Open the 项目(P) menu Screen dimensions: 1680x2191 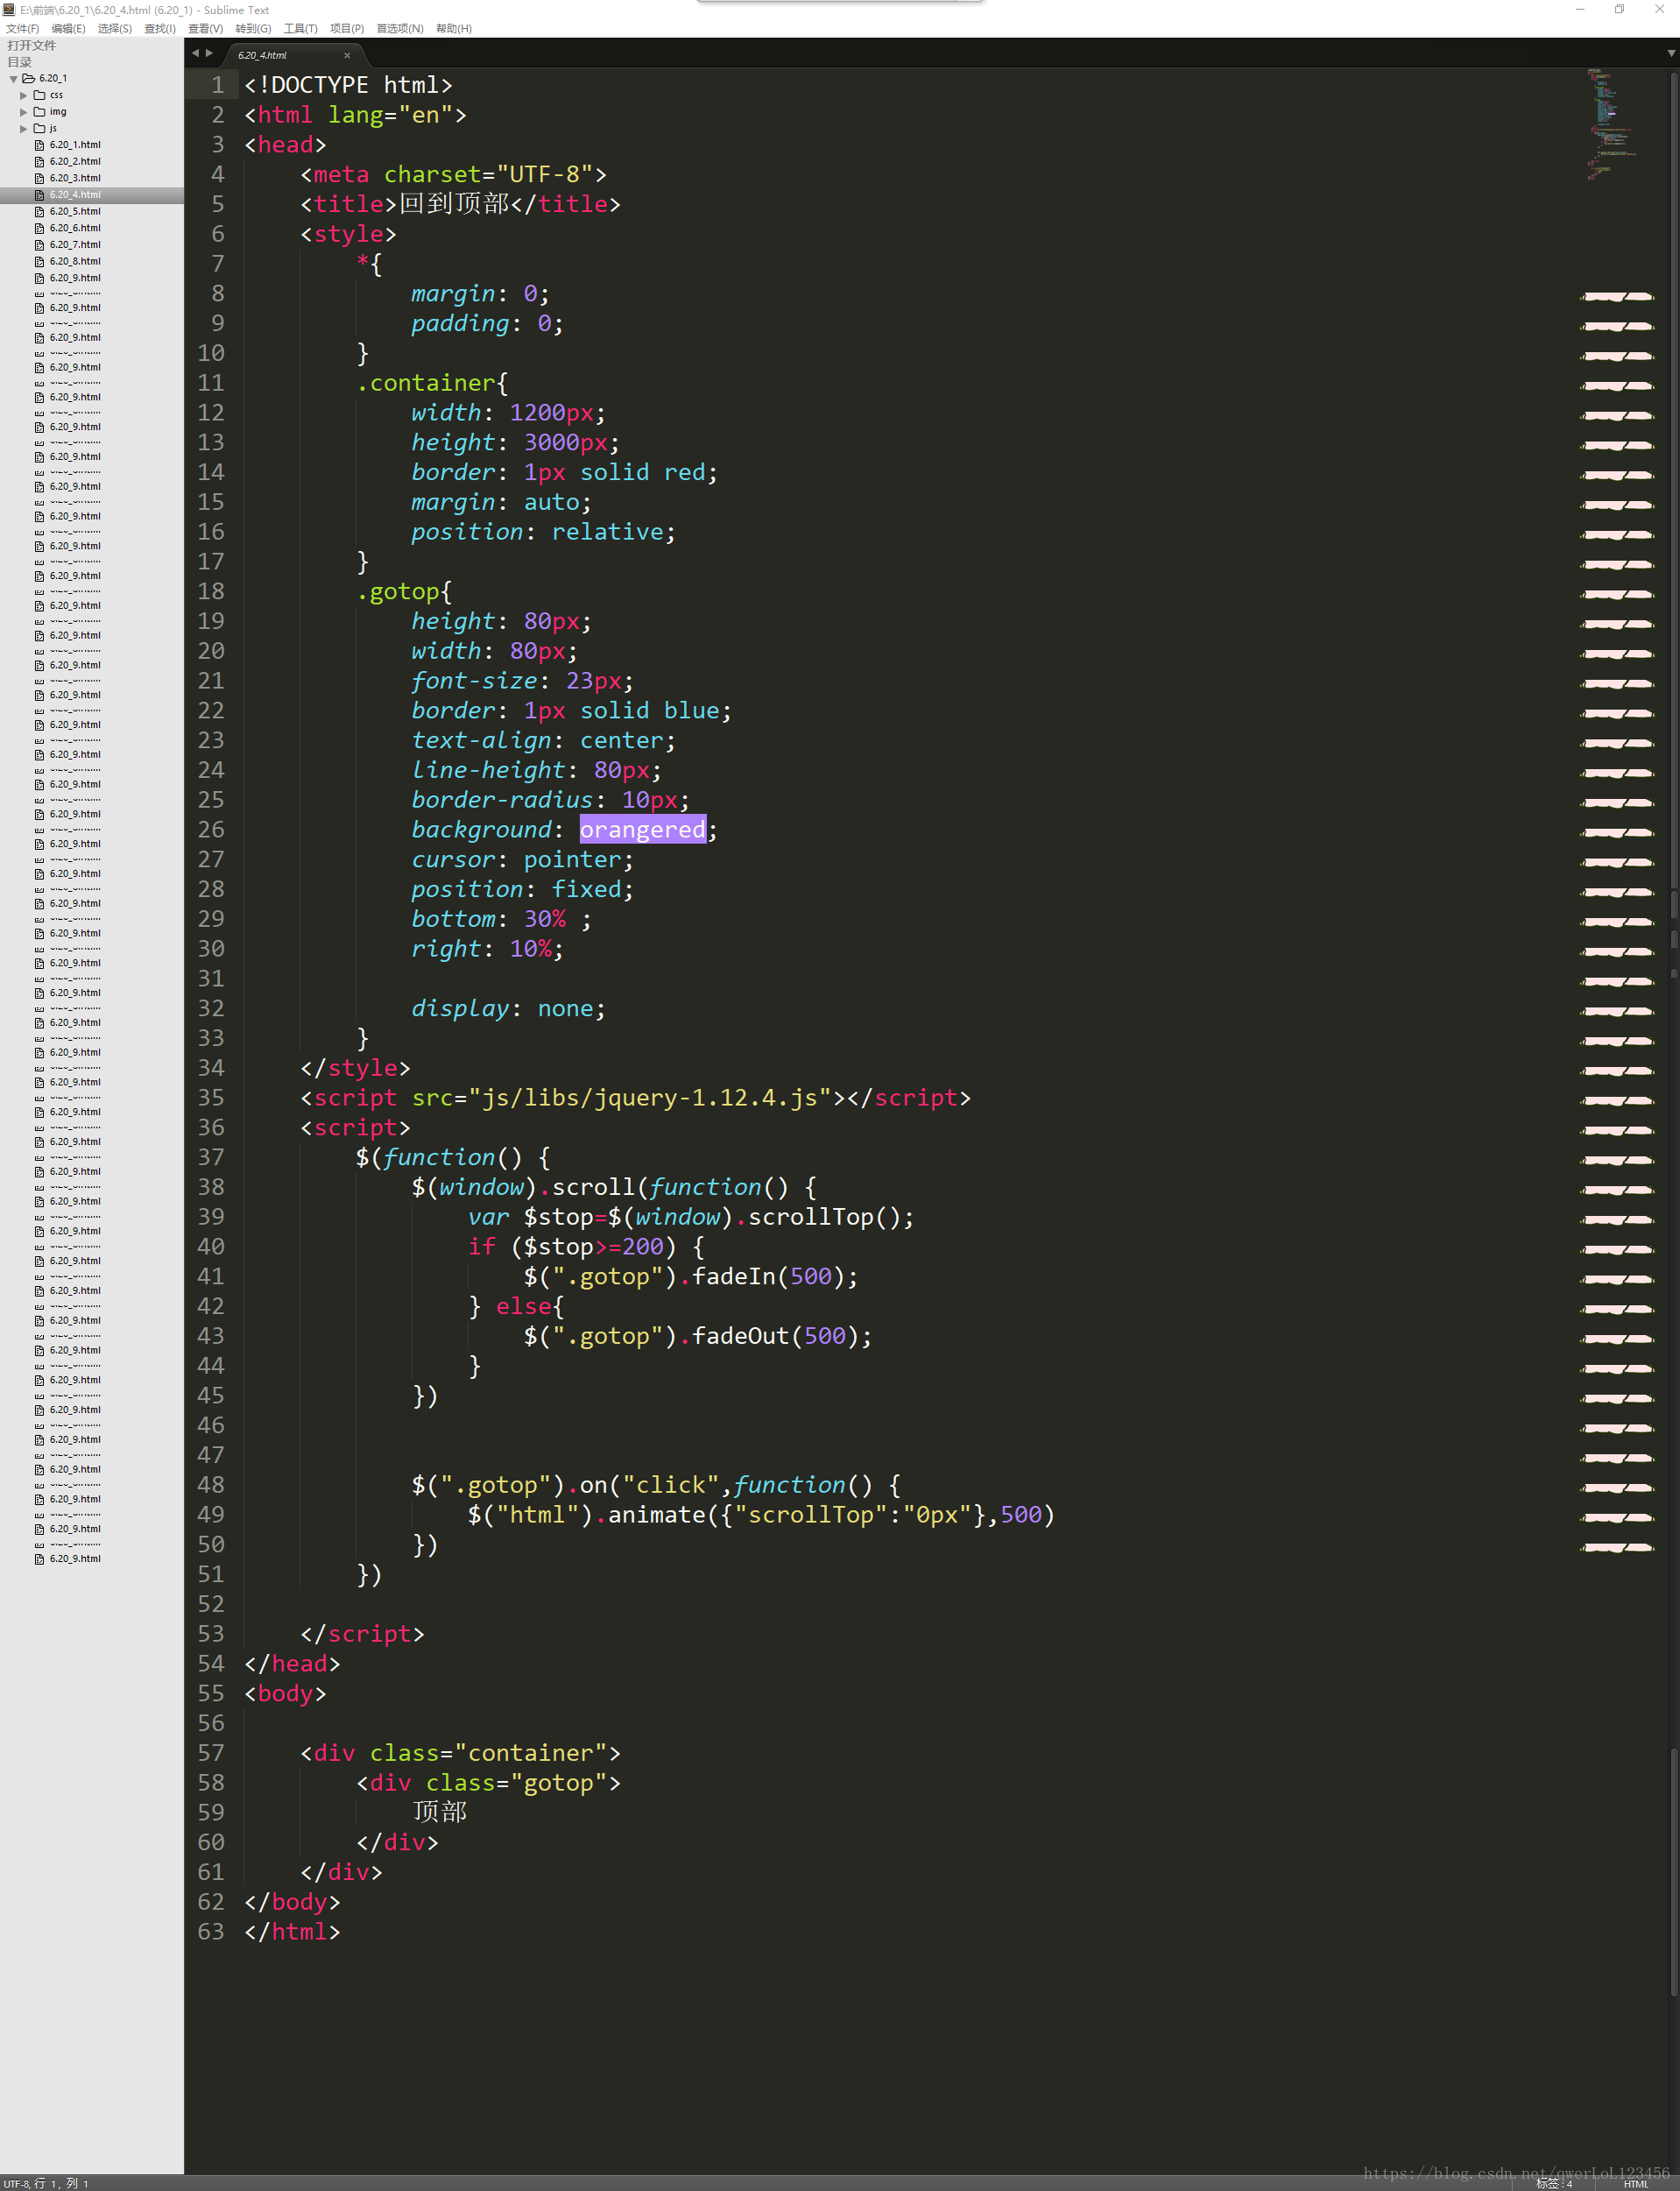[347, 28]
